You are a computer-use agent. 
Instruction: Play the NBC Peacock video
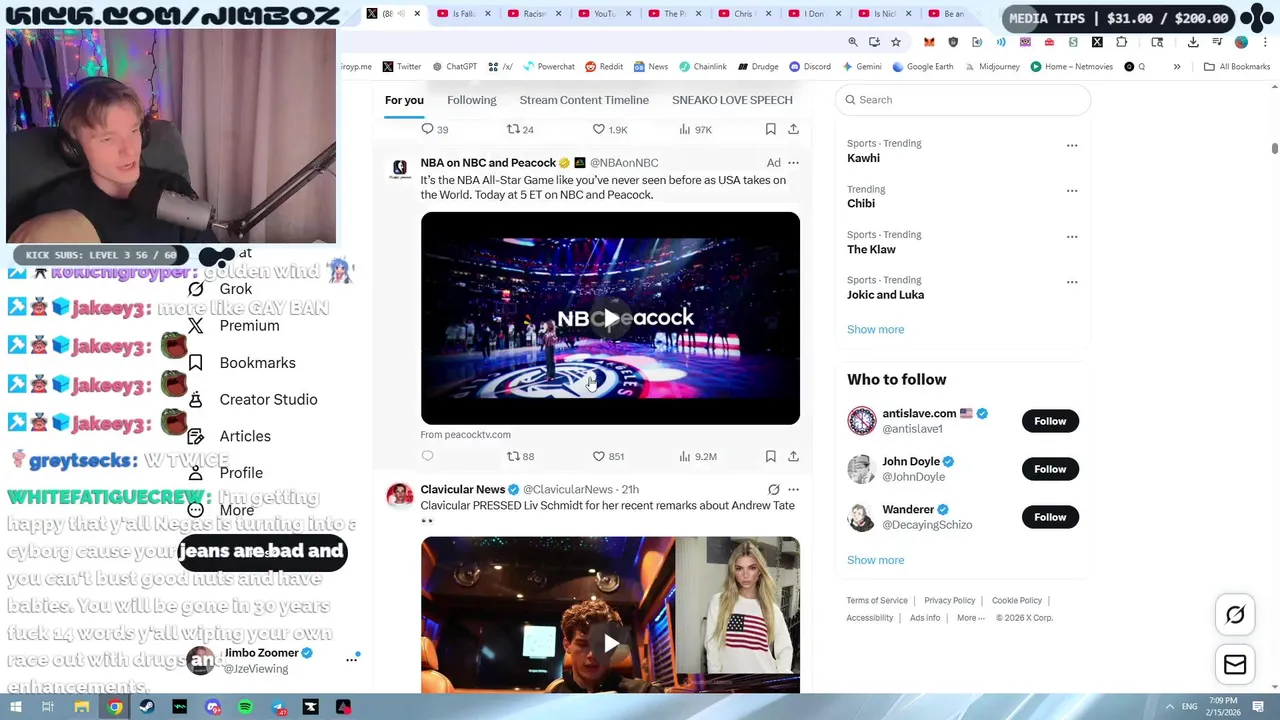[x=610, y=318]
